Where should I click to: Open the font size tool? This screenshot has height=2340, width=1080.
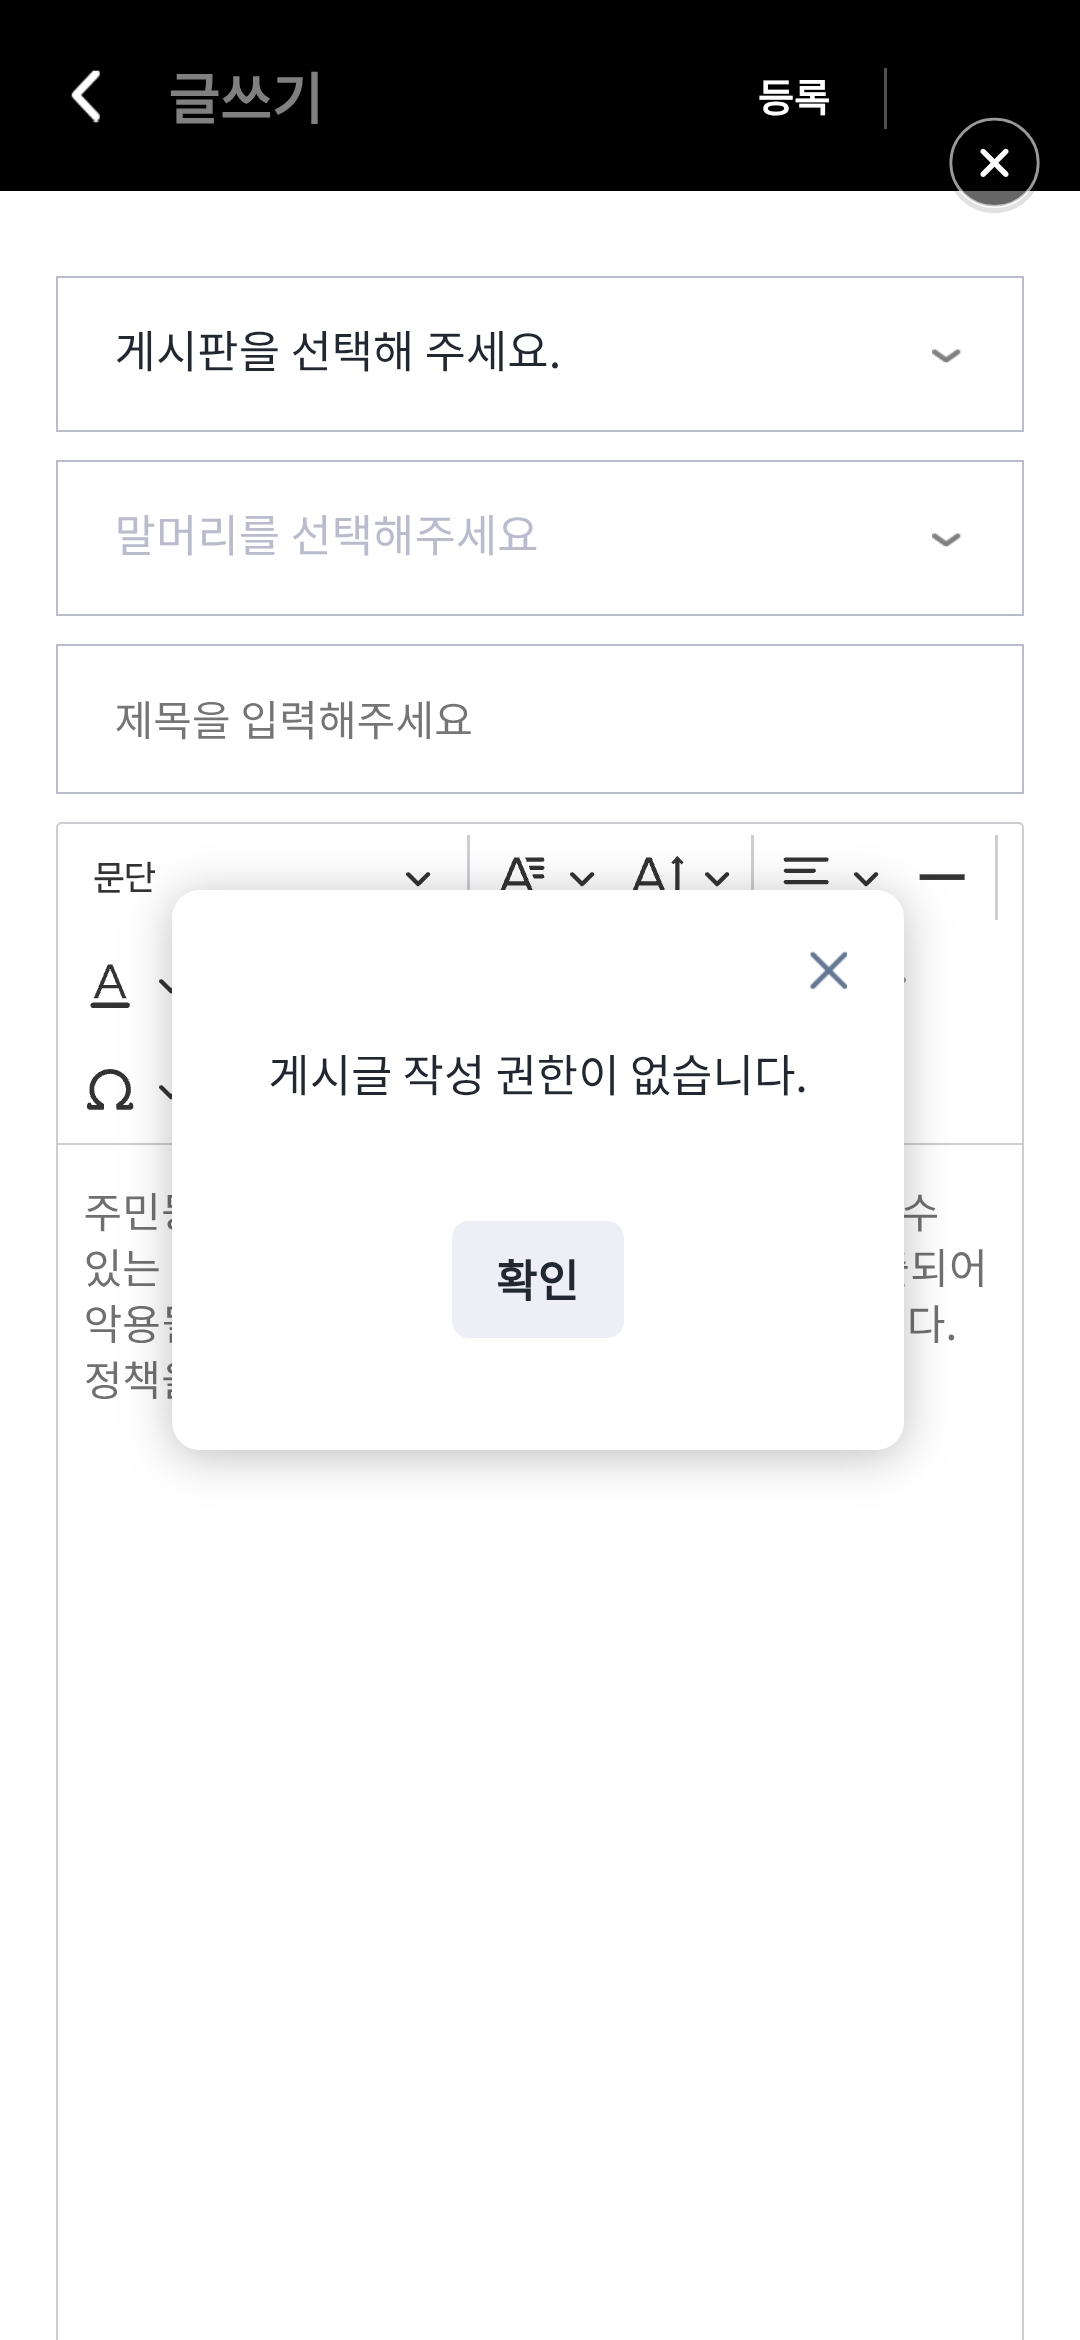[x=659, y=875]
